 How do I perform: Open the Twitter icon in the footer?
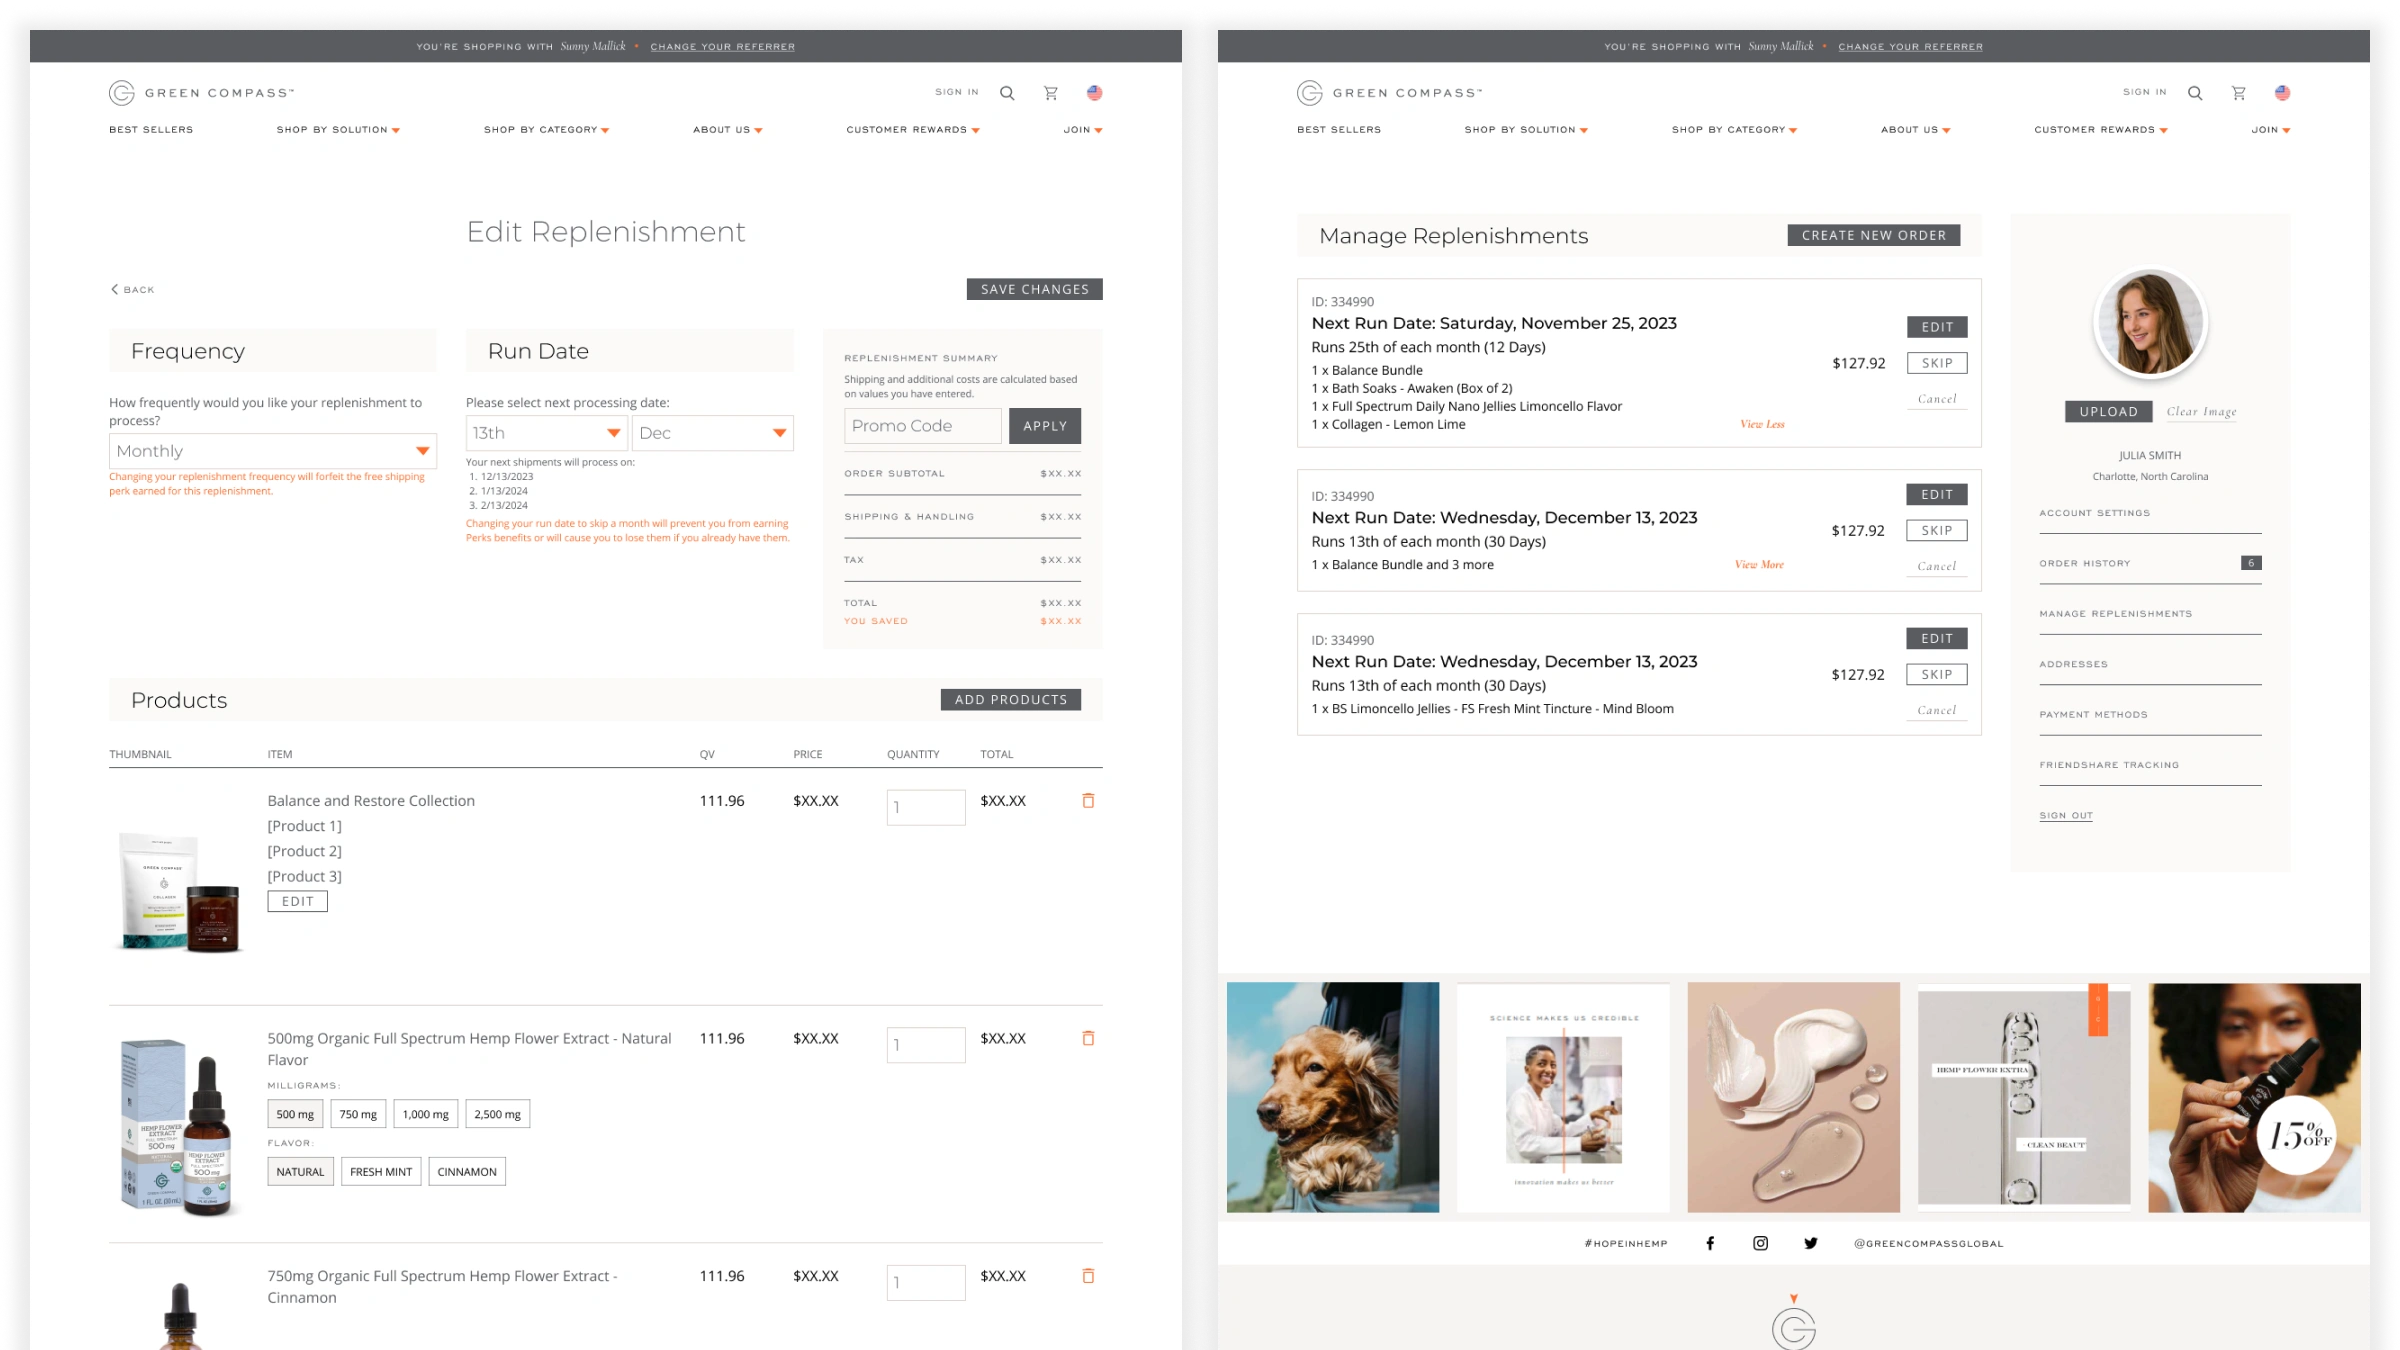(x=1810, y=1243)
